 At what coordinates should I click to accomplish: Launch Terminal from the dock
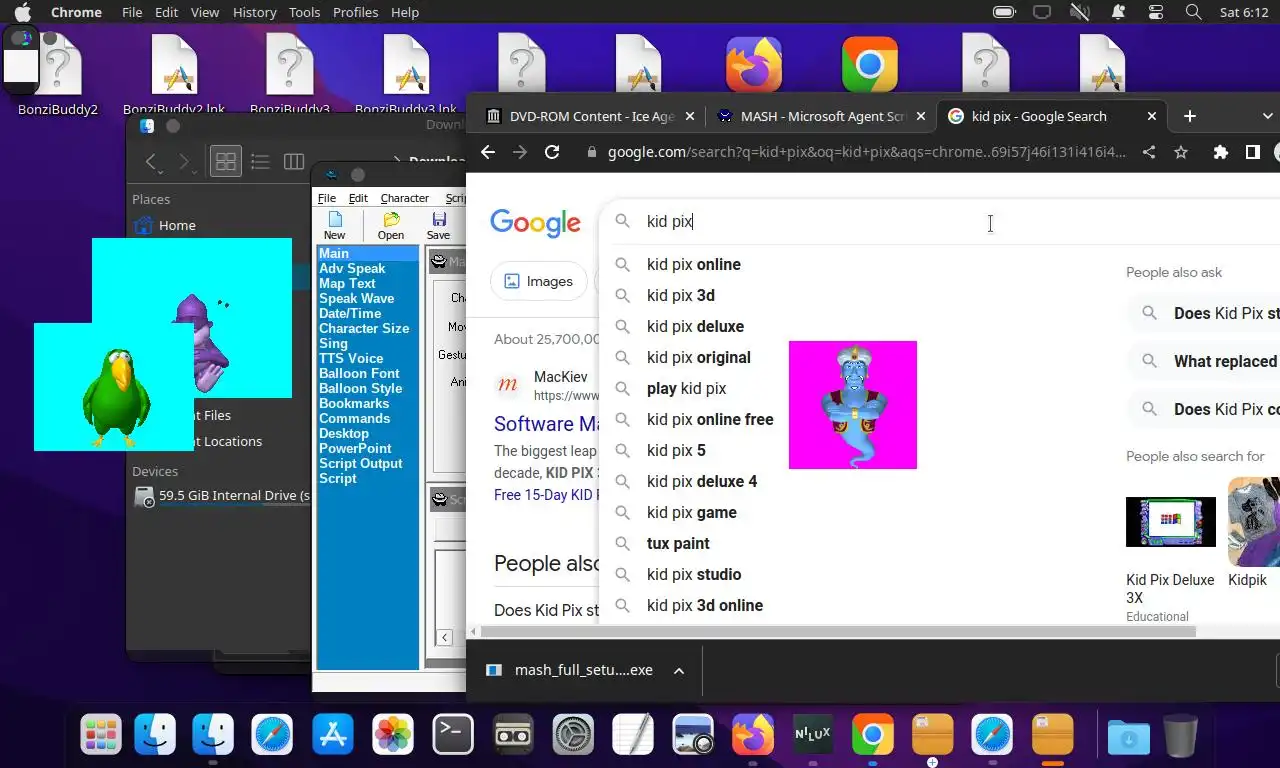(x=452, y=735)
